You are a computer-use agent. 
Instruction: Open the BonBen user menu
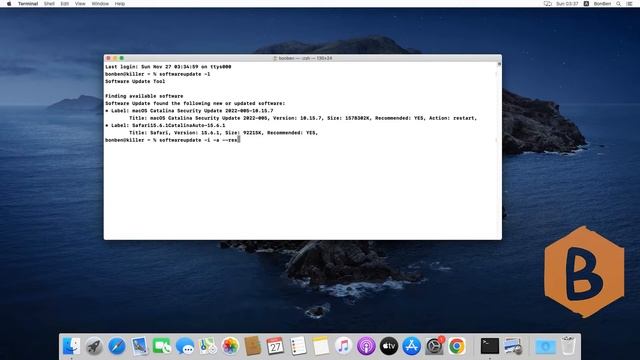coord(602,4)
